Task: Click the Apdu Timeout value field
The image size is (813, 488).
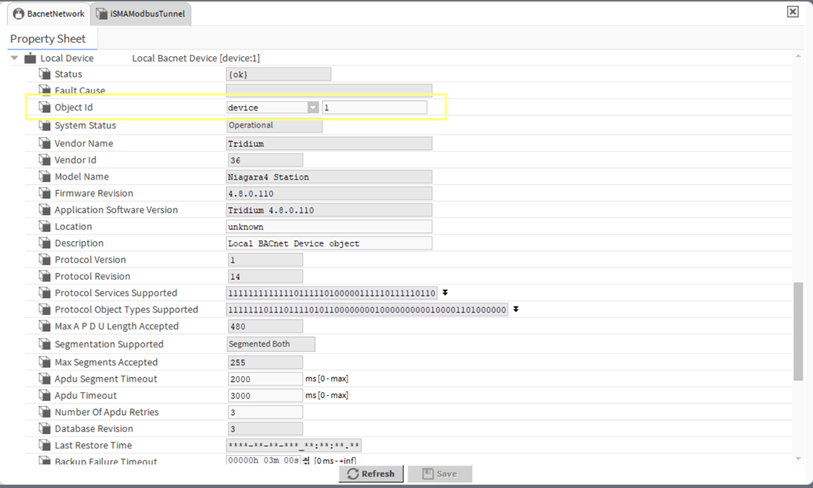Action: [264, 396]
